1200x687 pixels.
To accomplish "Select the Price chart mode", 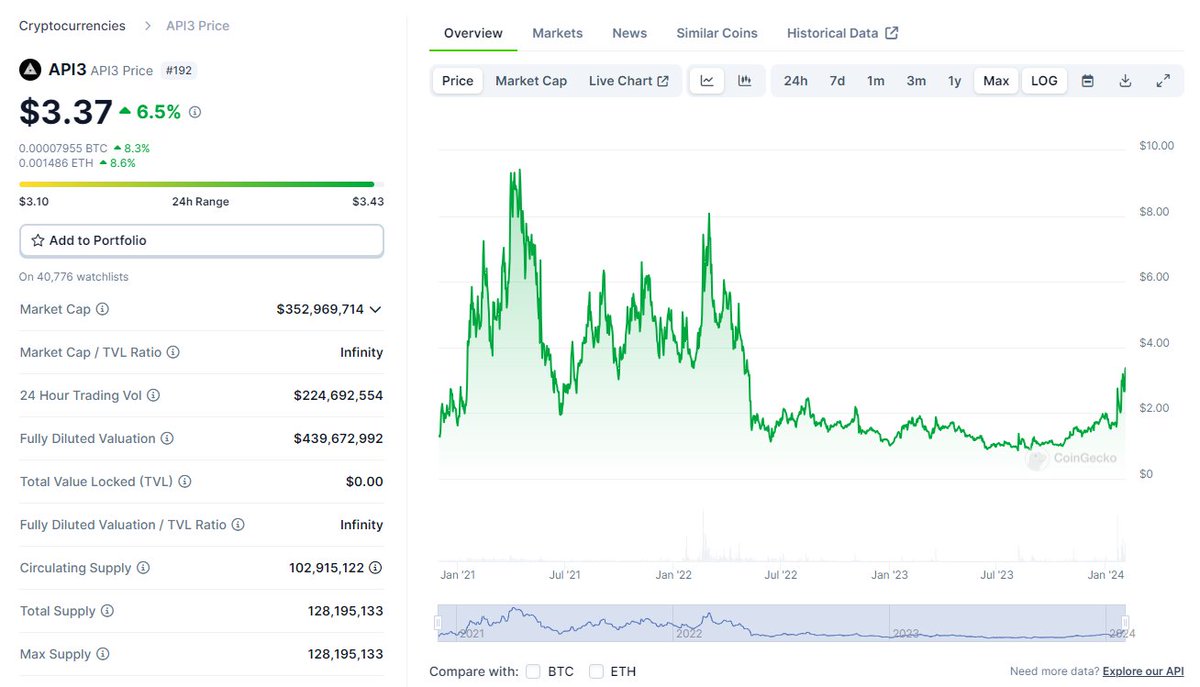I will pos(458,81).
